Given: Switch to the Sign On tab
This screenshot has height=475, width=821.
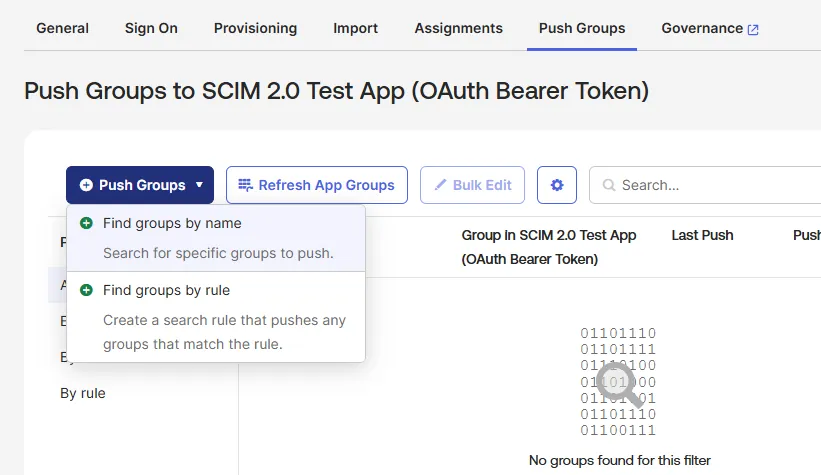Looking at the screenshot, I should point(151,28).
